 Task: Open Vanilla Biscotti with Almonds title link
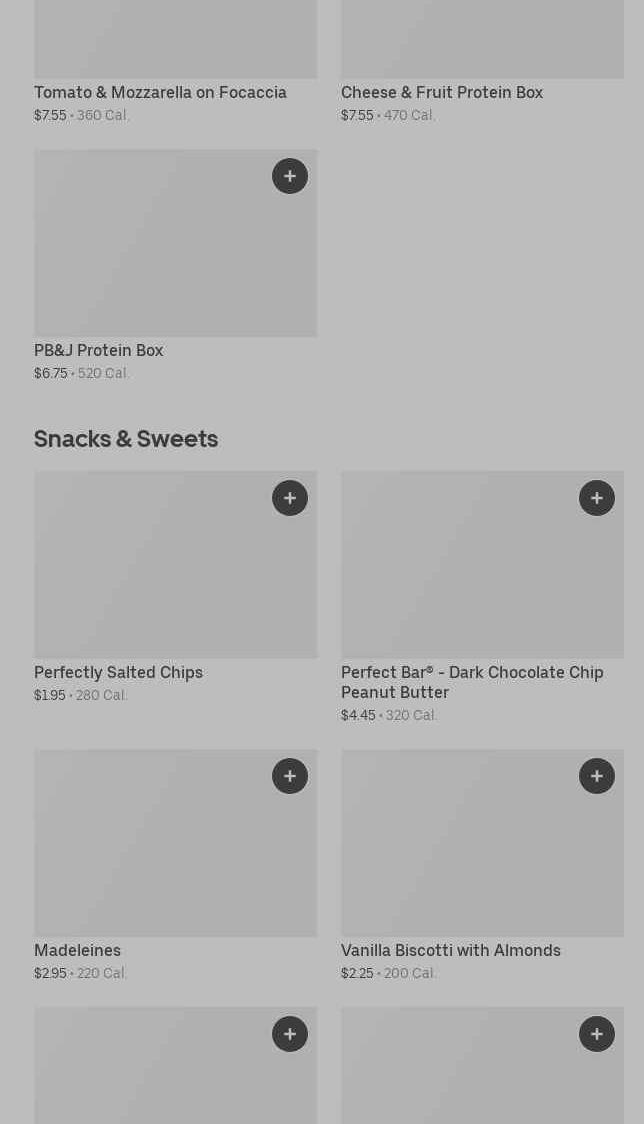click(x=451, y=950)
